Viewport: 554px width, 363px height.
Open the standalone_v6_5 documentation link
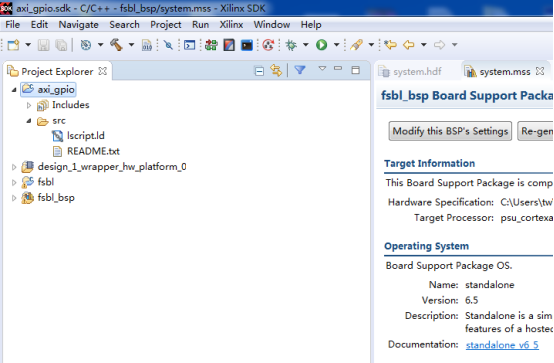[x=502, y=345]
